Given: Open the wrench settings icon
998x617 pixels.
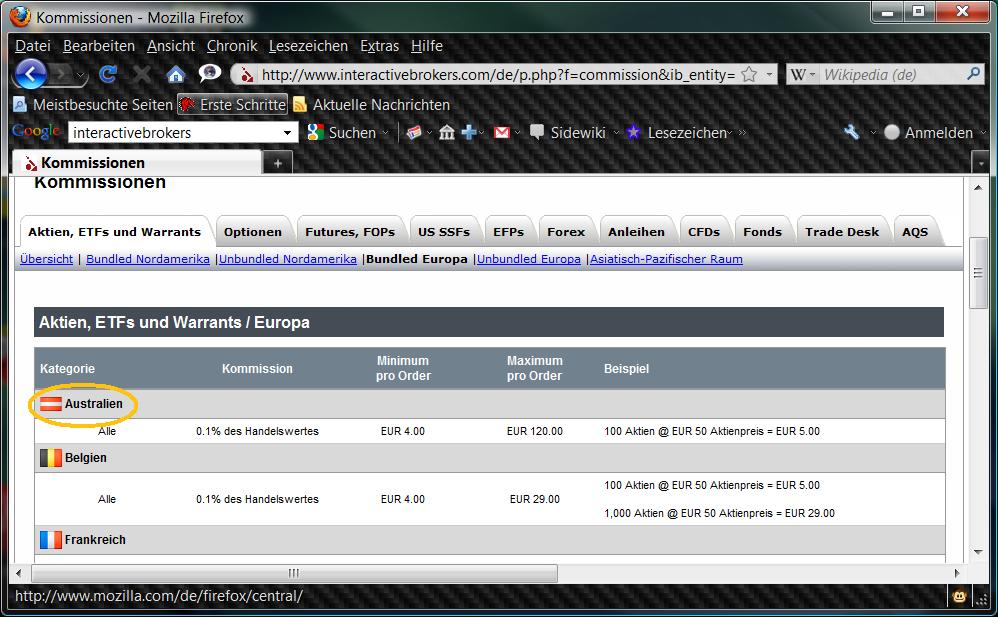Looking at the screenshot, I should 852,132.
